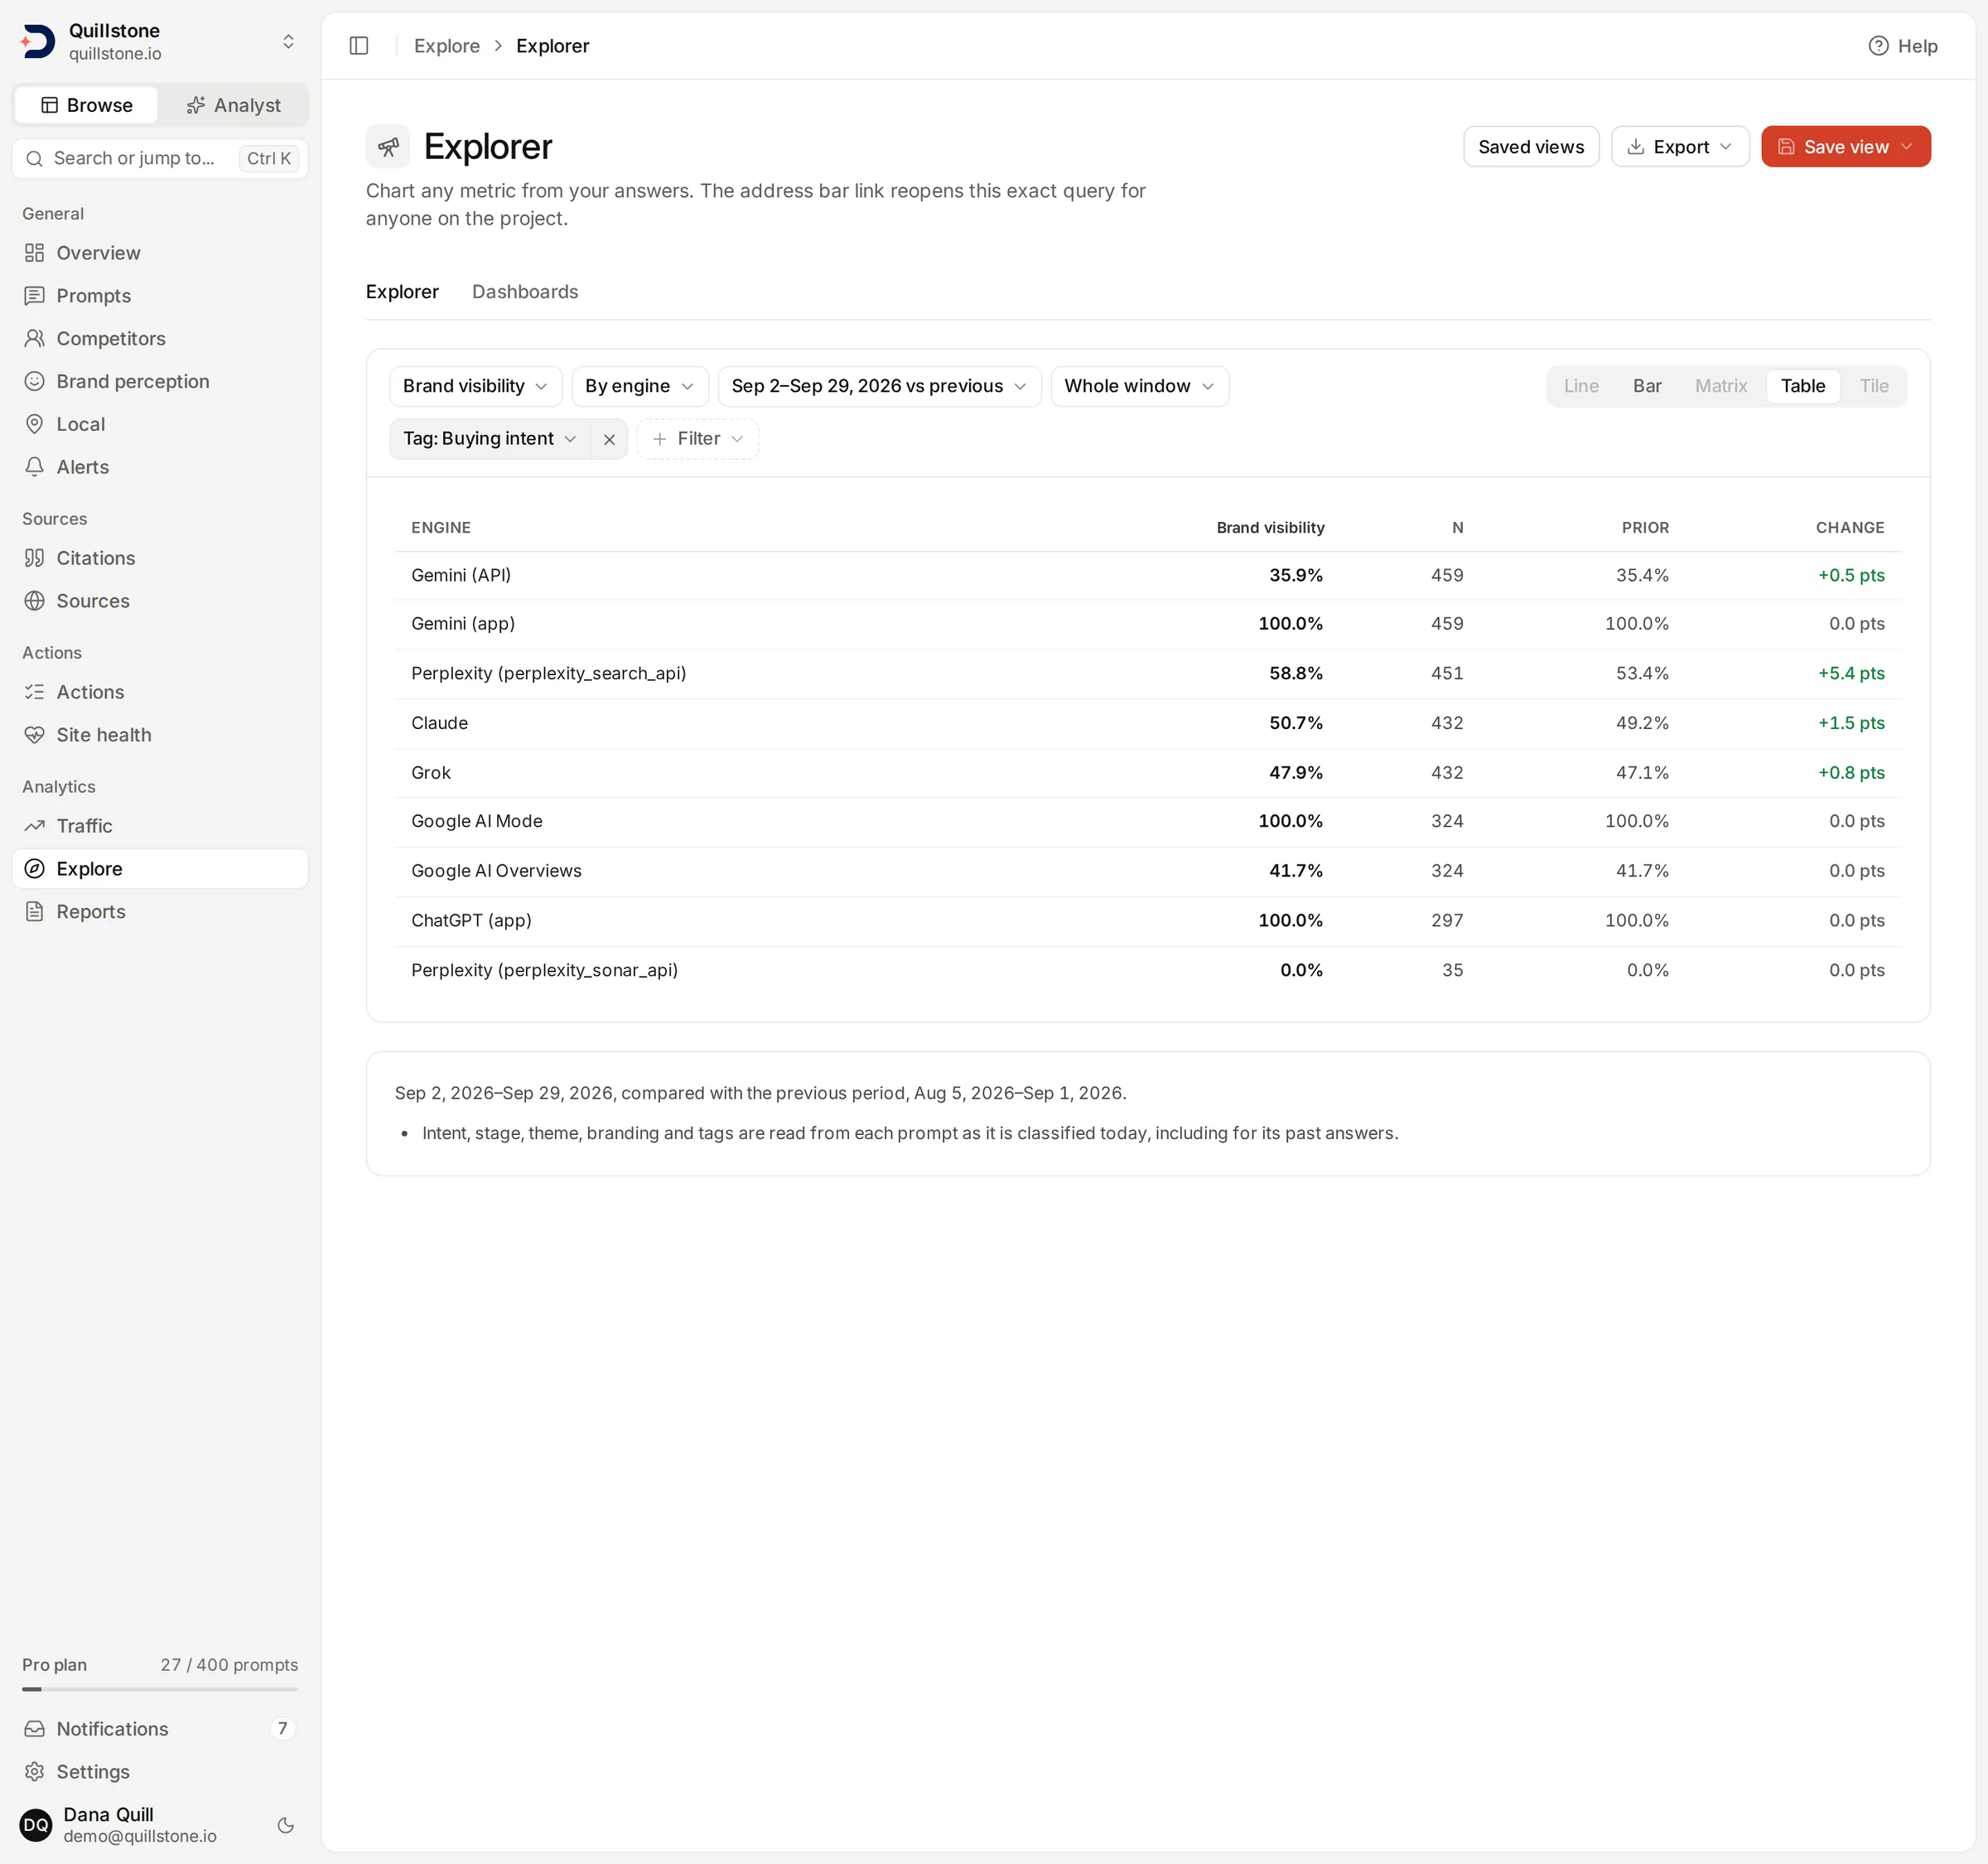This screenshot has height=1864, width=1988.
Task: Open Prompts in the sidebar
Action: 160,296
